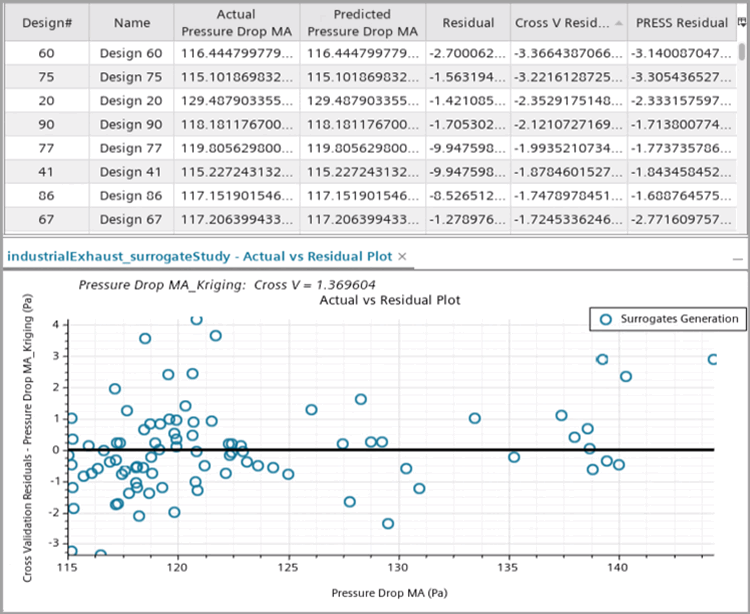Select the Design 20 name cell
Image resolution: width=750 pixels, height=614 pixels.
pyautogui.click(x=131, y=100)
